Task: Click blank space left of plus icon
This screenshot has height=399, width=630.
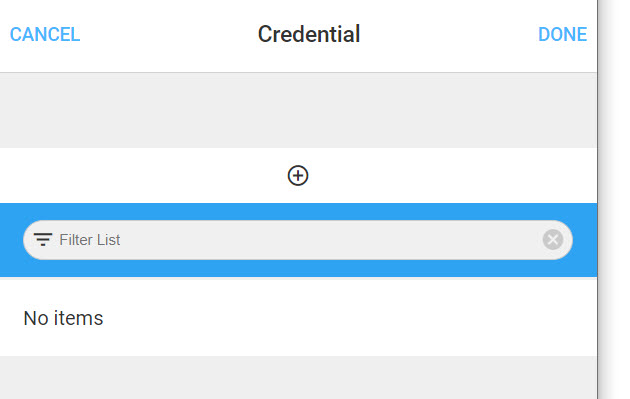Action: click(x=141, y=176)
